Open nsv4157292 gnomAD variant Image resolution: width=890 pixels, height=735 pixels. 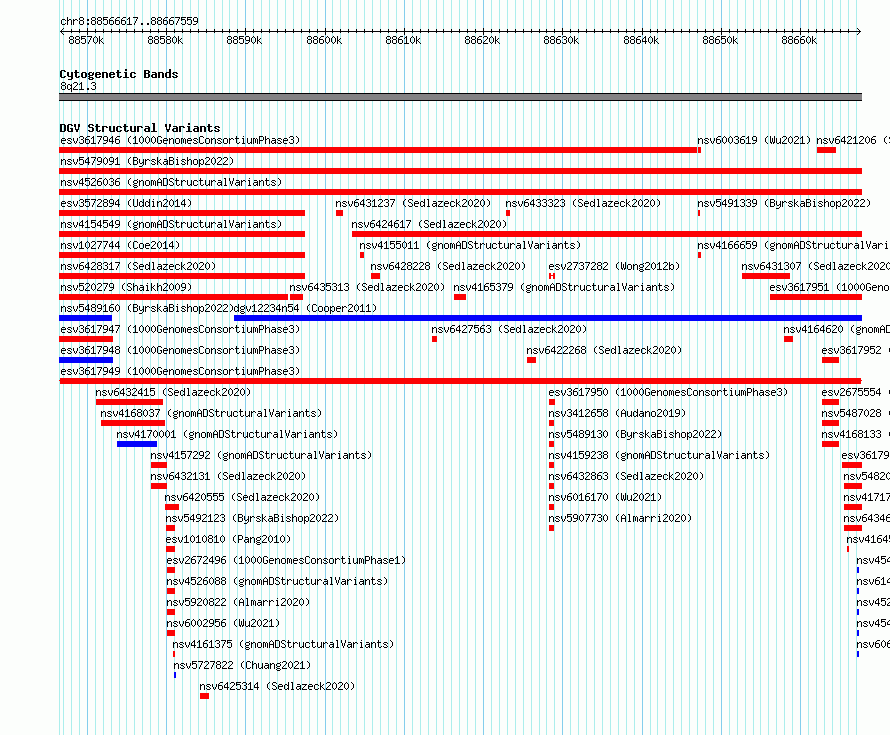point(261,455)
